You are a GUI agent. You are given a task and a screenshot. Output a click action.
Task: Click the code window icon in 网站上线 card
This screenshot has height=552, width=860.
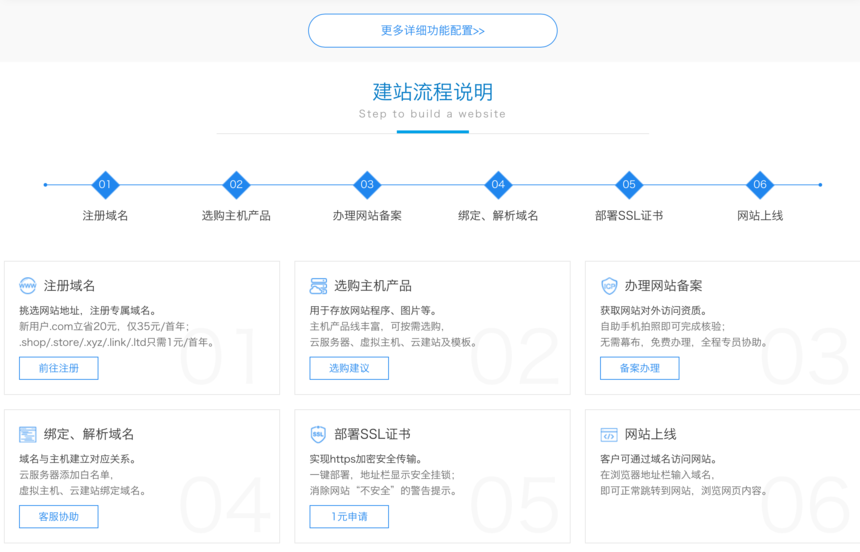tap(609, 435)
